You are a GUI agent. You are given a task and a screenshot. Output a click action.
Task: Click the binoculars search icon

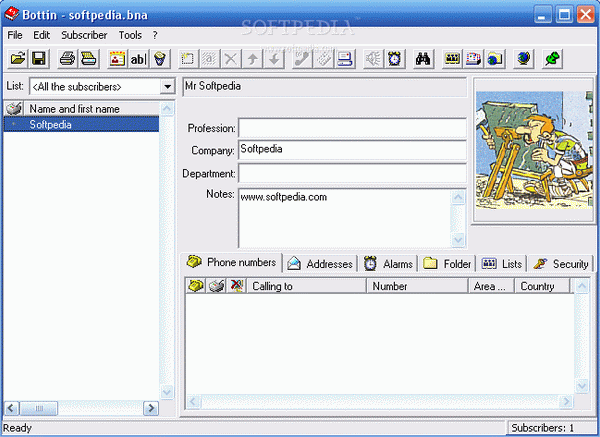pos(423,59)
